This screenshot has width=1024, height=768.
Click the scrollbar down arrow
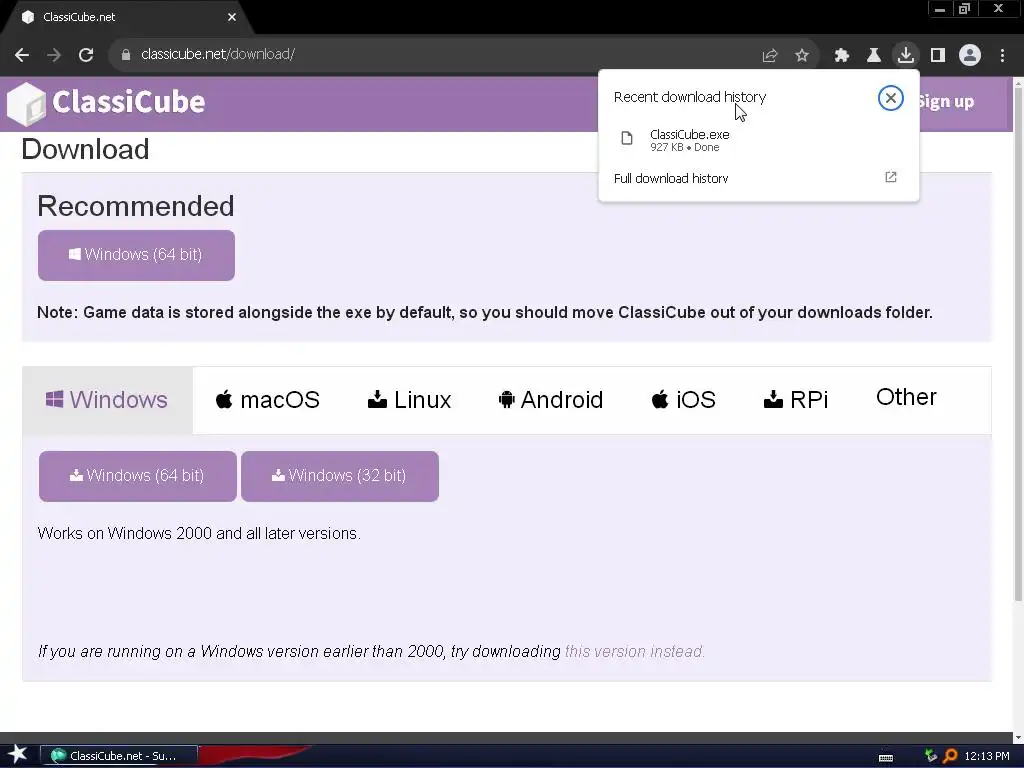point(1018,738)
